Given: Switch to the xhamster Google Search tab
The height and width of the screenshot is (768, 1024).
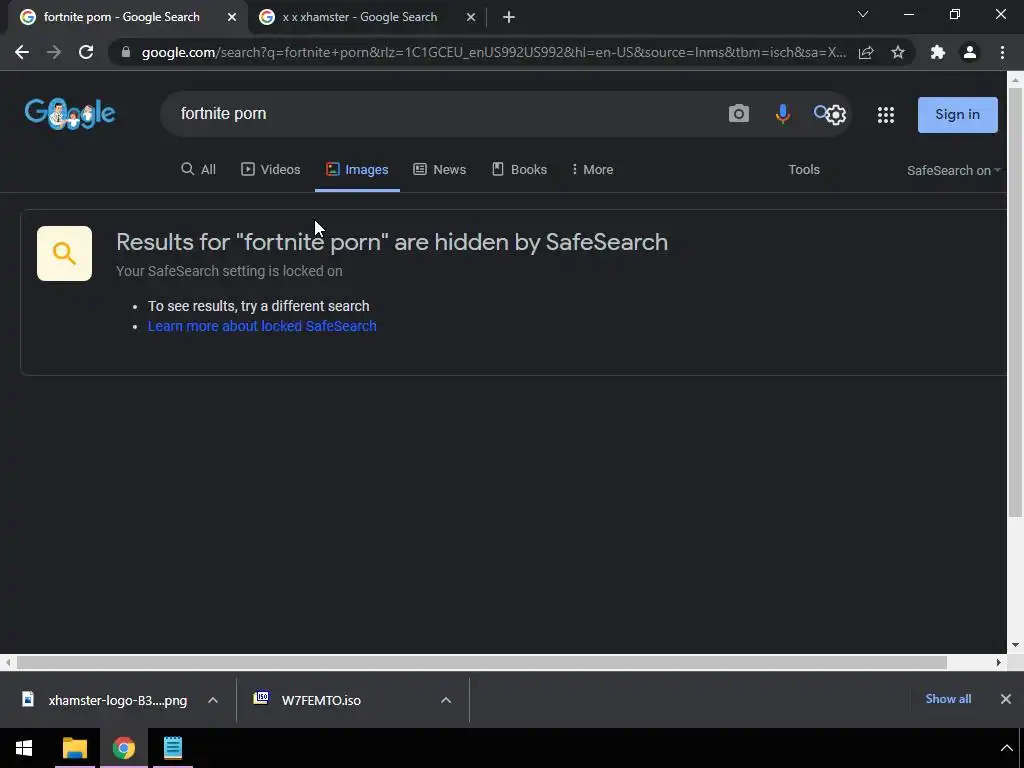Looking at the screenshot, I should pyautogui.click(x=359, y=17).
